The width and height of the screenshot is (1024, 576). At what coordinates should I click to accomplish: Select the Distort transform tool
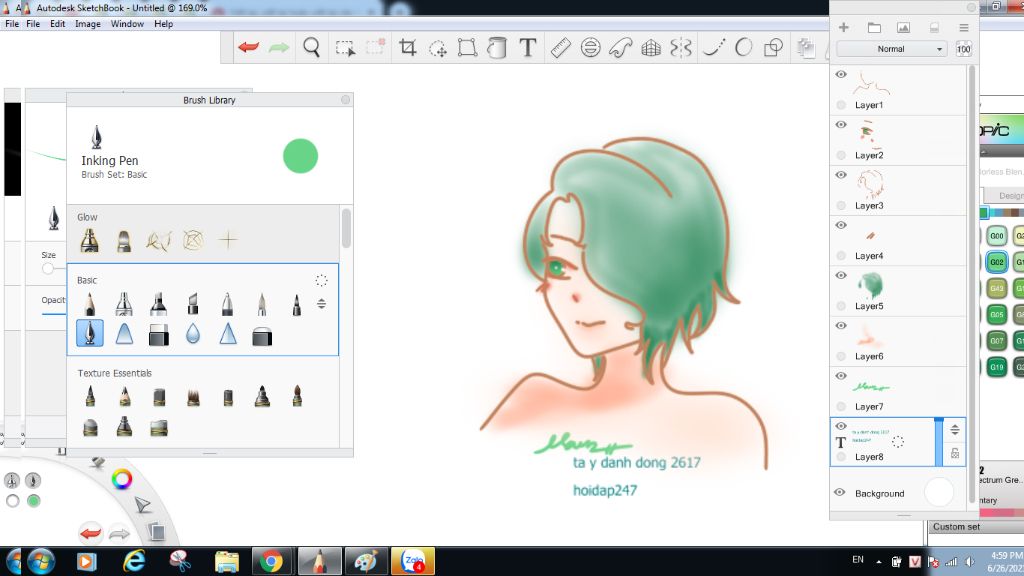coord(467,48)
